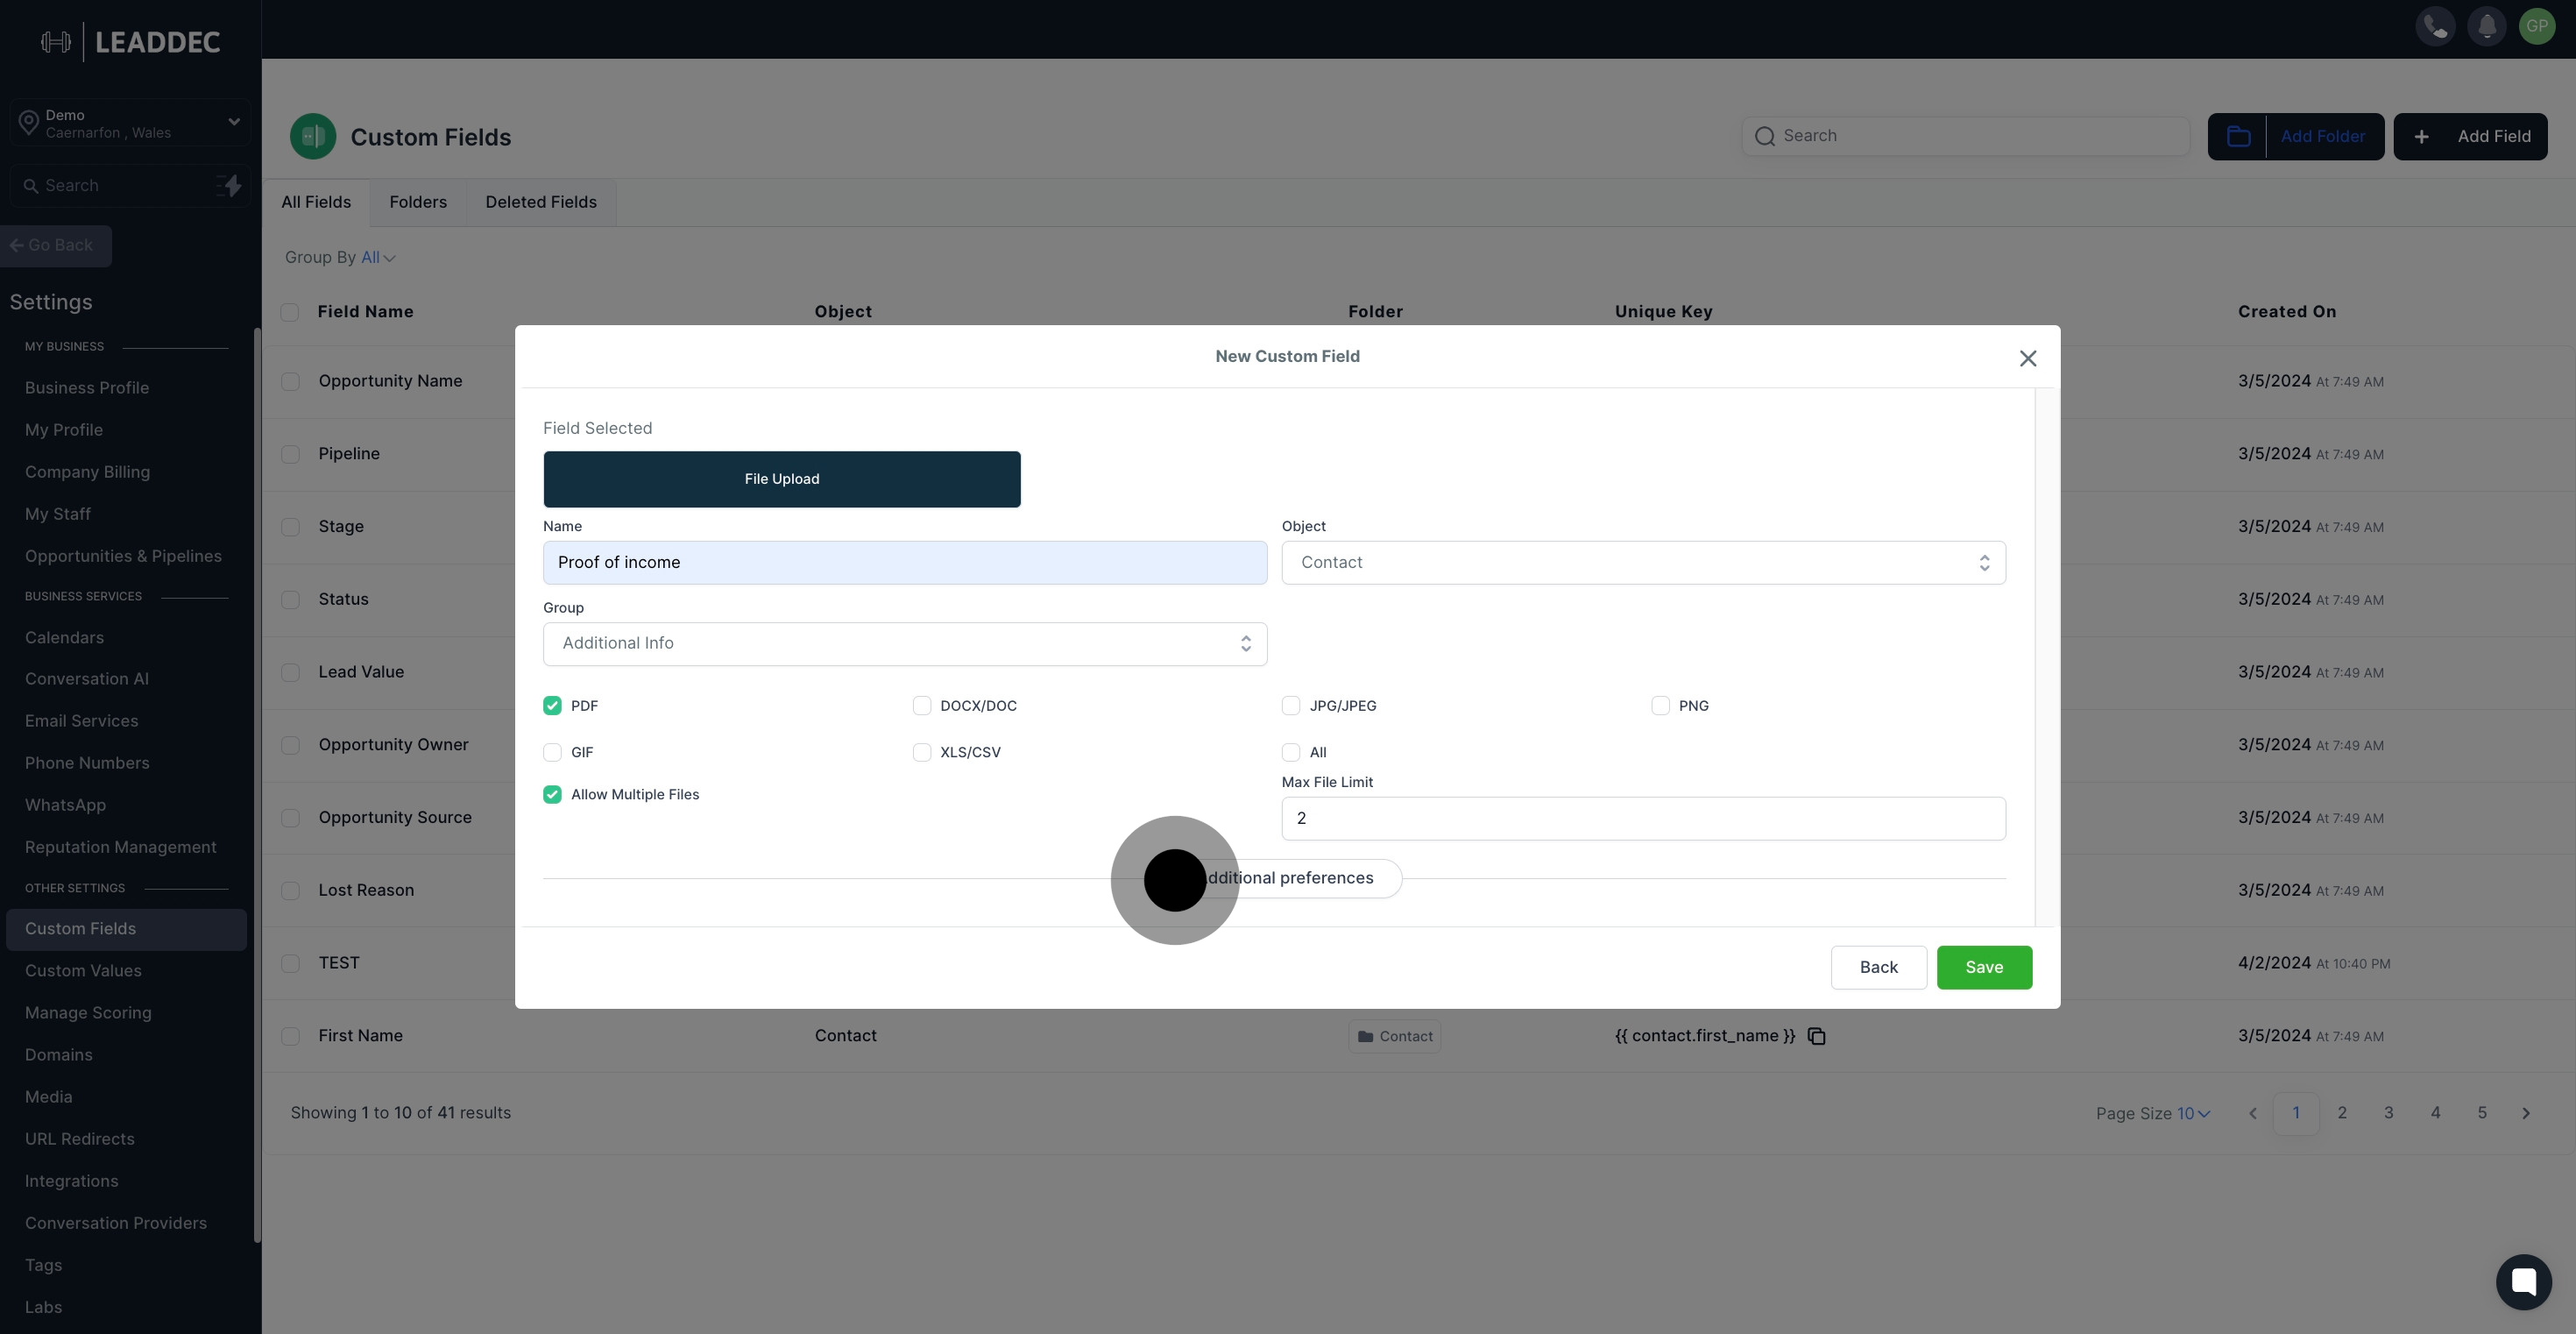This screenshot has width=2576, height=1334.
Task: Go to the next page arrow
Action: [2526, 1113]
